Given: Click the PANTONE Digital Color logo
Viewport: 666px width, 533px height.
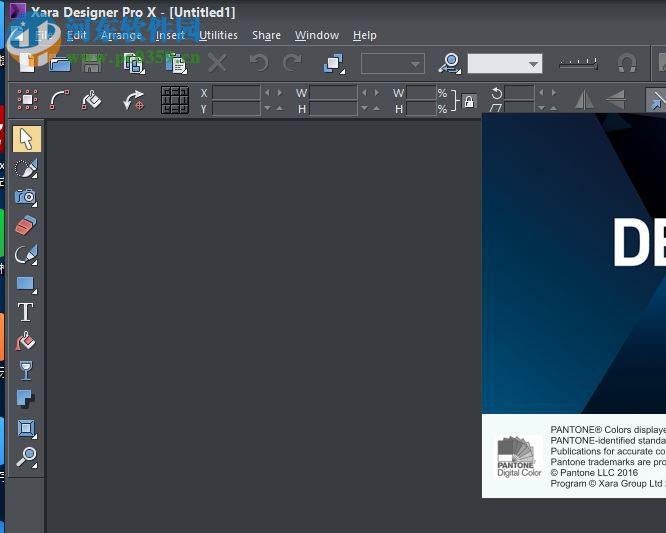Looking at the screenshot, I should (x=519, y=457).
